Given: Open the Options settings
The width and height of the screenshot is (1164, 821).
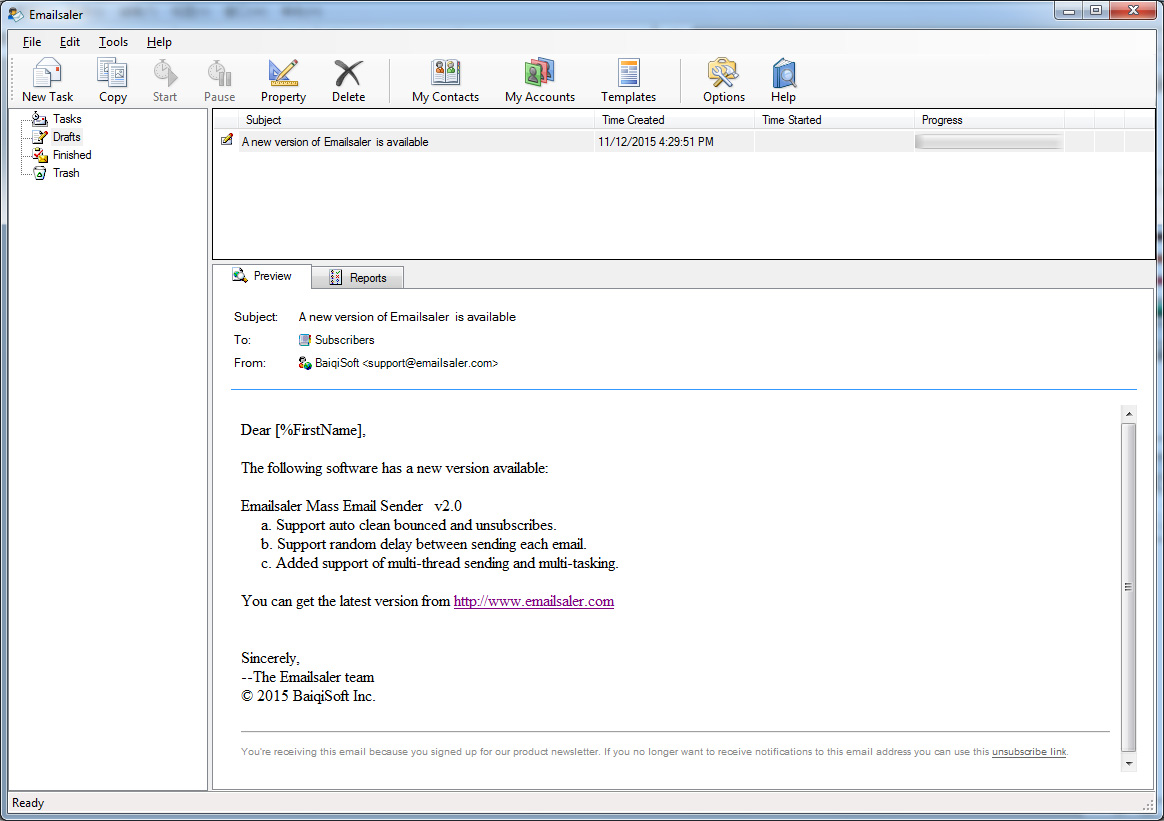Looking at the screenshot, I should pyautogui.click(x=723, y=80).
